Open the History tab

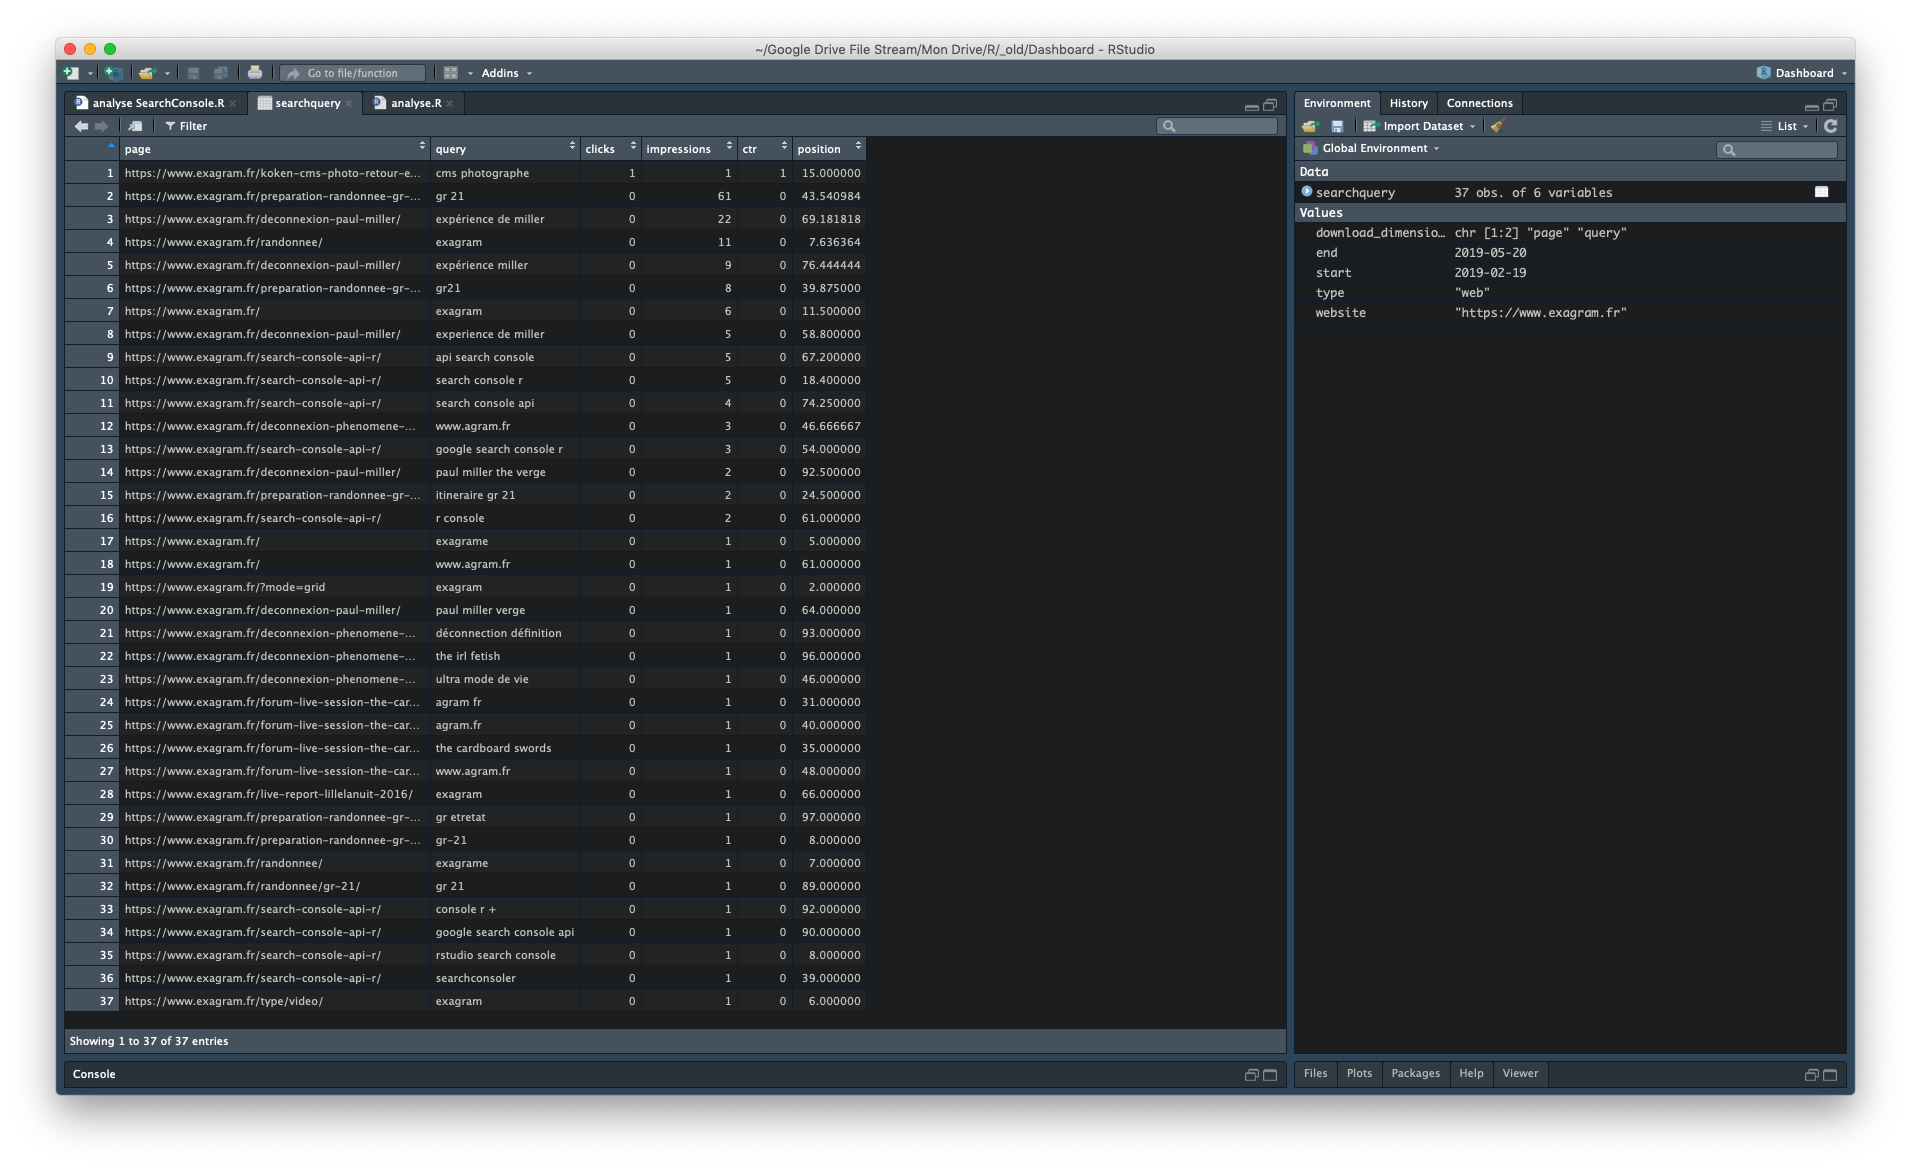pyautogui.click(x=1408, y=103)
